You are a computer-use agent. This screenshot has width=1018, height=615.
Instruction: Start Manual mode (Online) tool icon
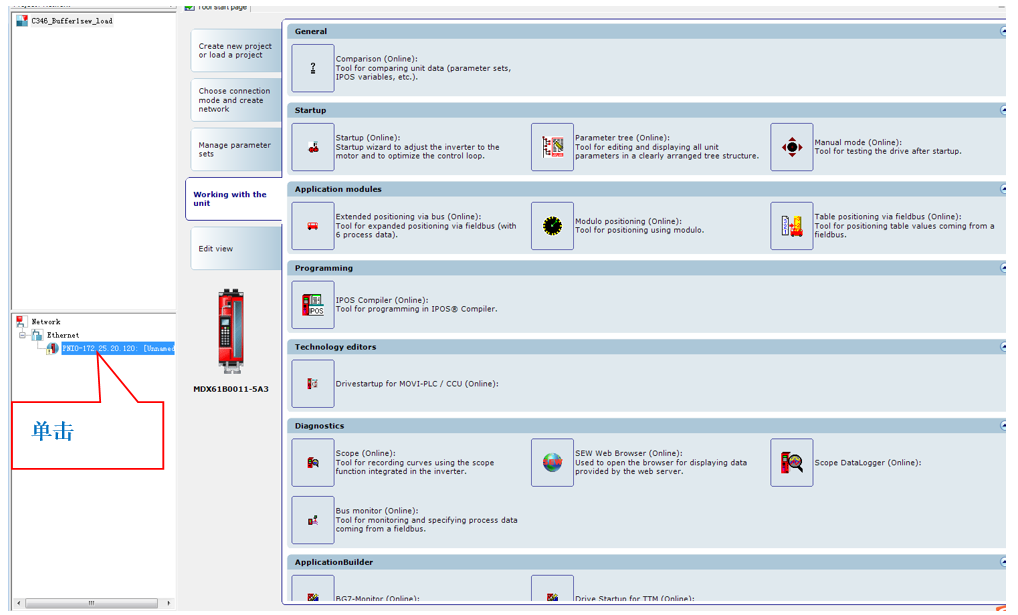[x=791, y=147]
